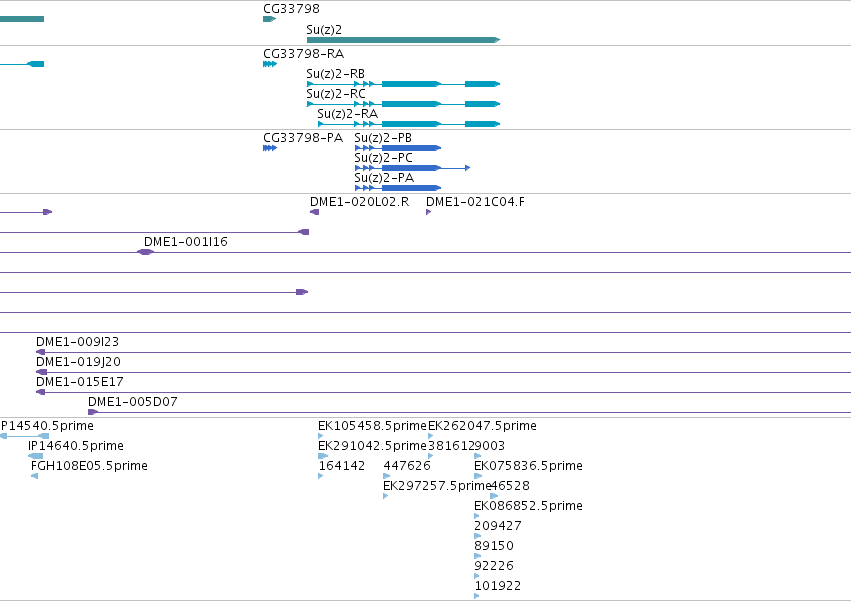Select the Su(z)2 gene name label
The height and width of the screenshot is (601, 851).
(x=324, y=30)
